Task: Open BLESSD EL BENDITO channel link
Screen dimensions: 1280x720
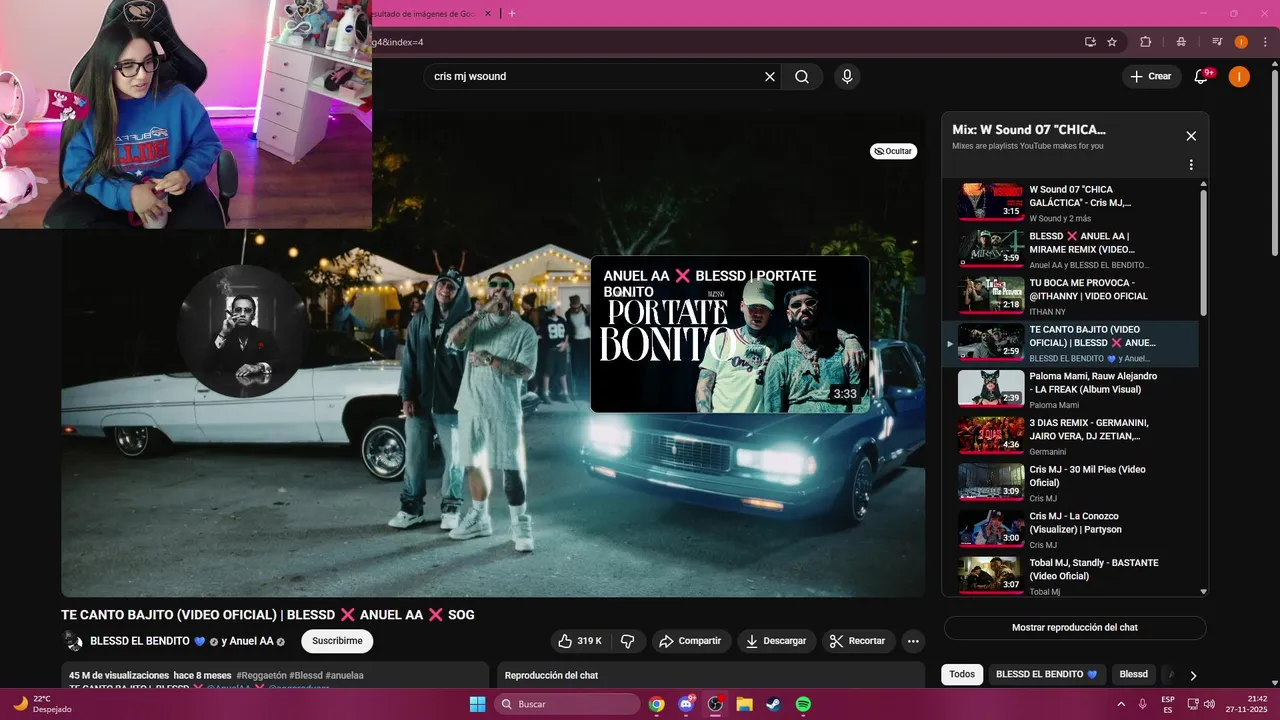Action: pyautogui.click(x=140, y=641)
